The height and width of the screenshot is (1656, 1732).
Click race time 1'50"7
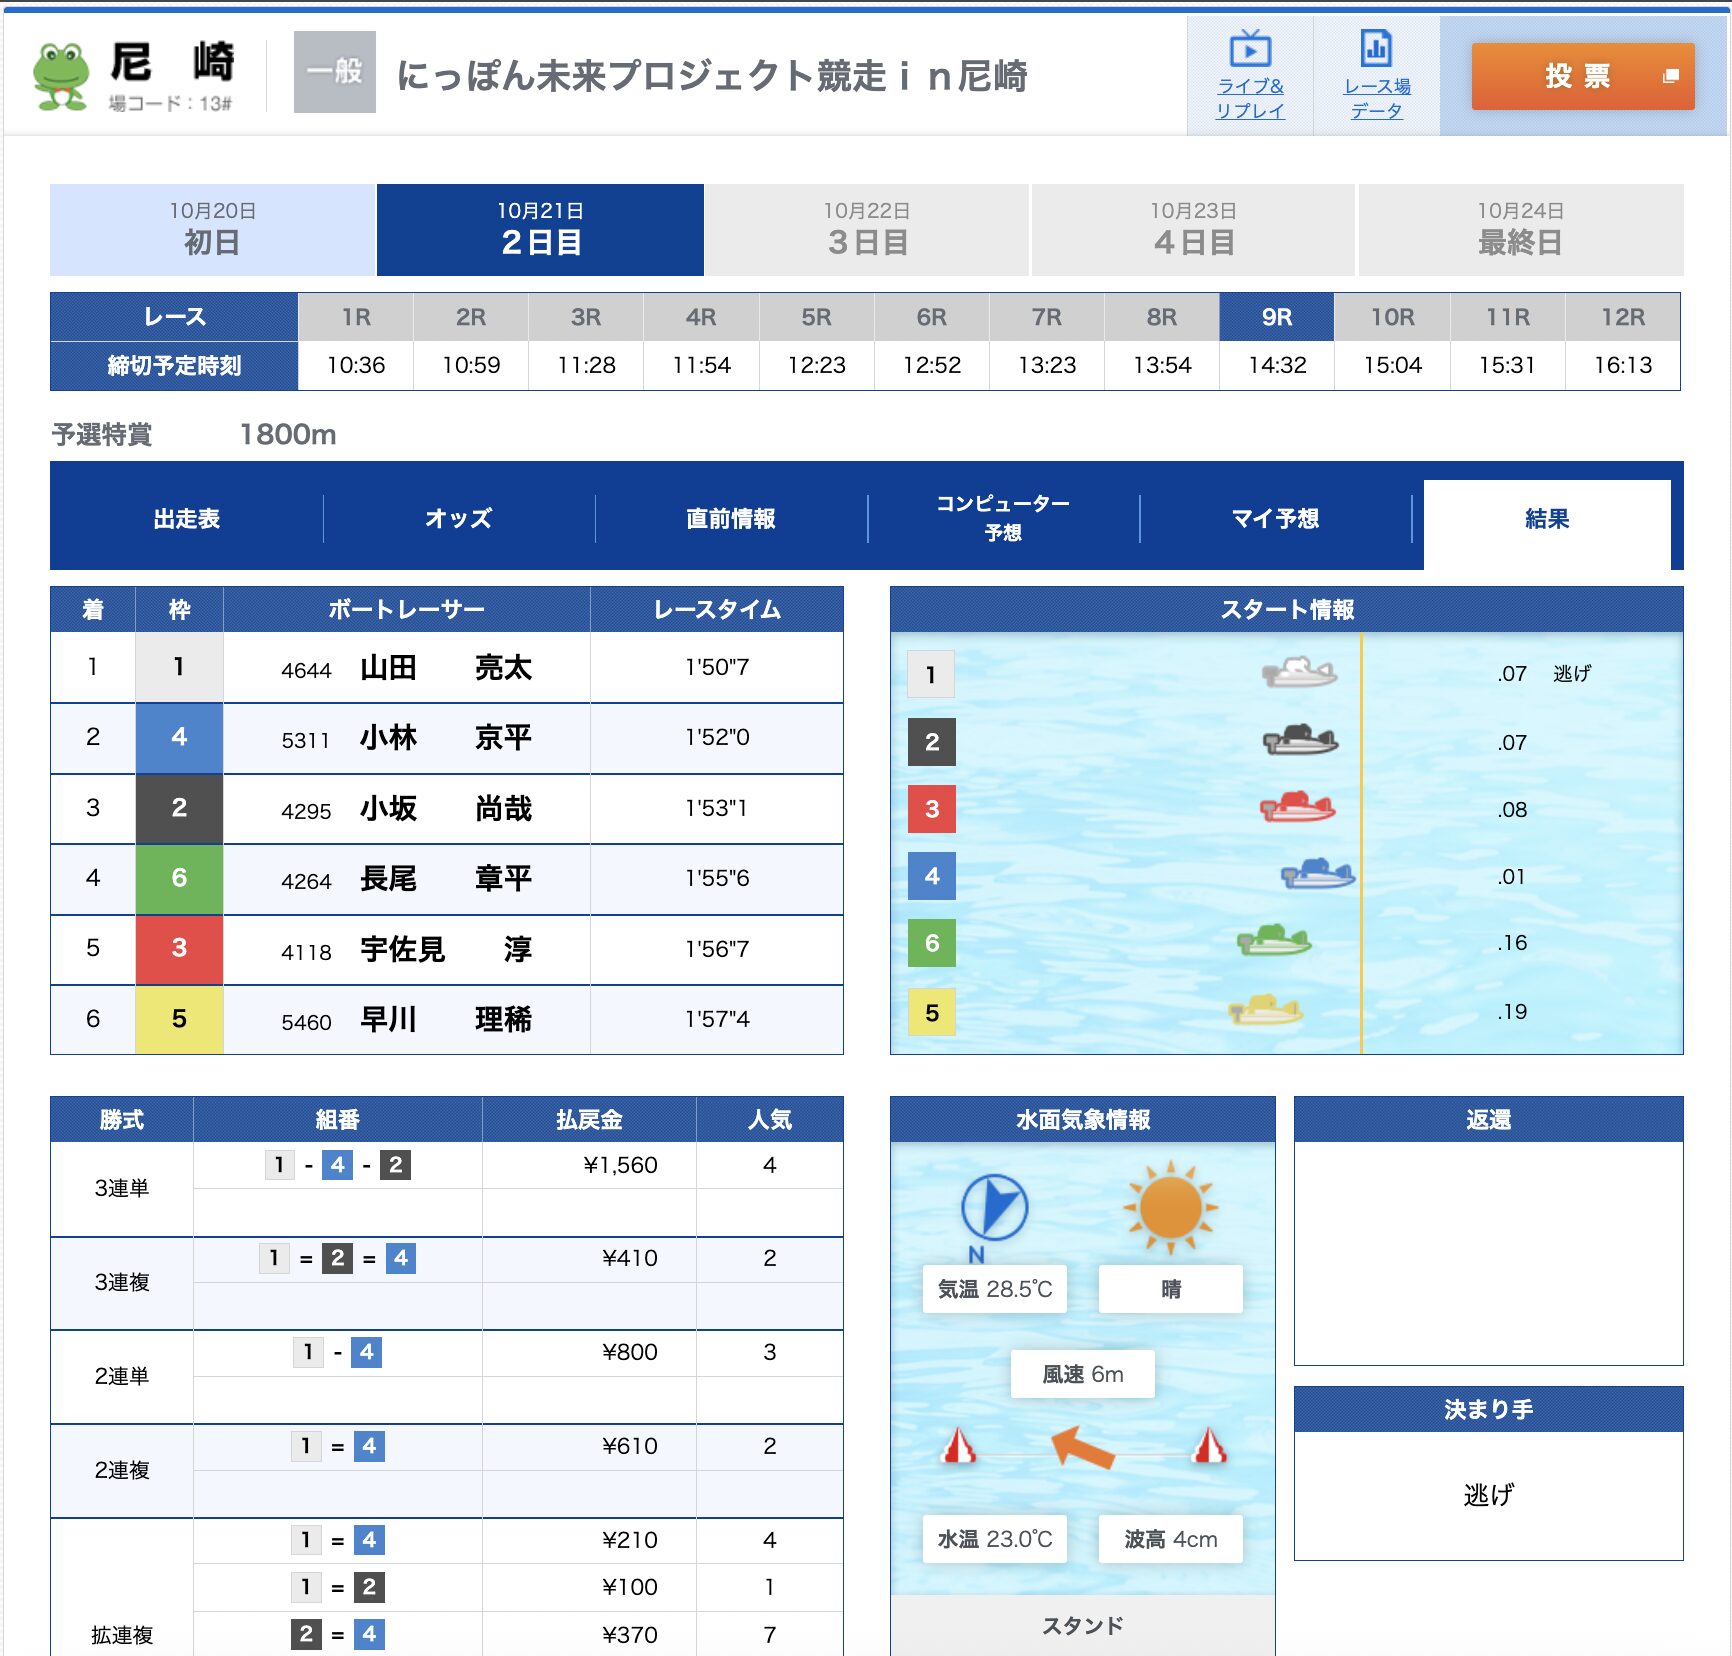[717, 667]
